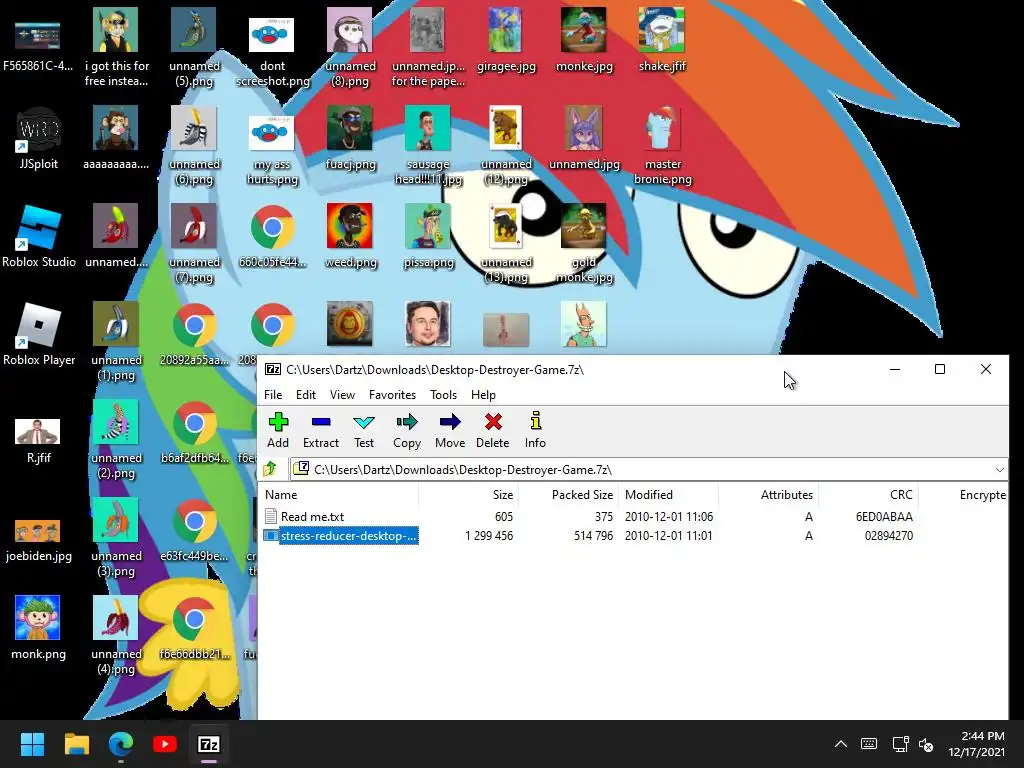Sort file list by Size column
Image resolution: width=1024 pixels, height=768 pixels.
(469, 495)
